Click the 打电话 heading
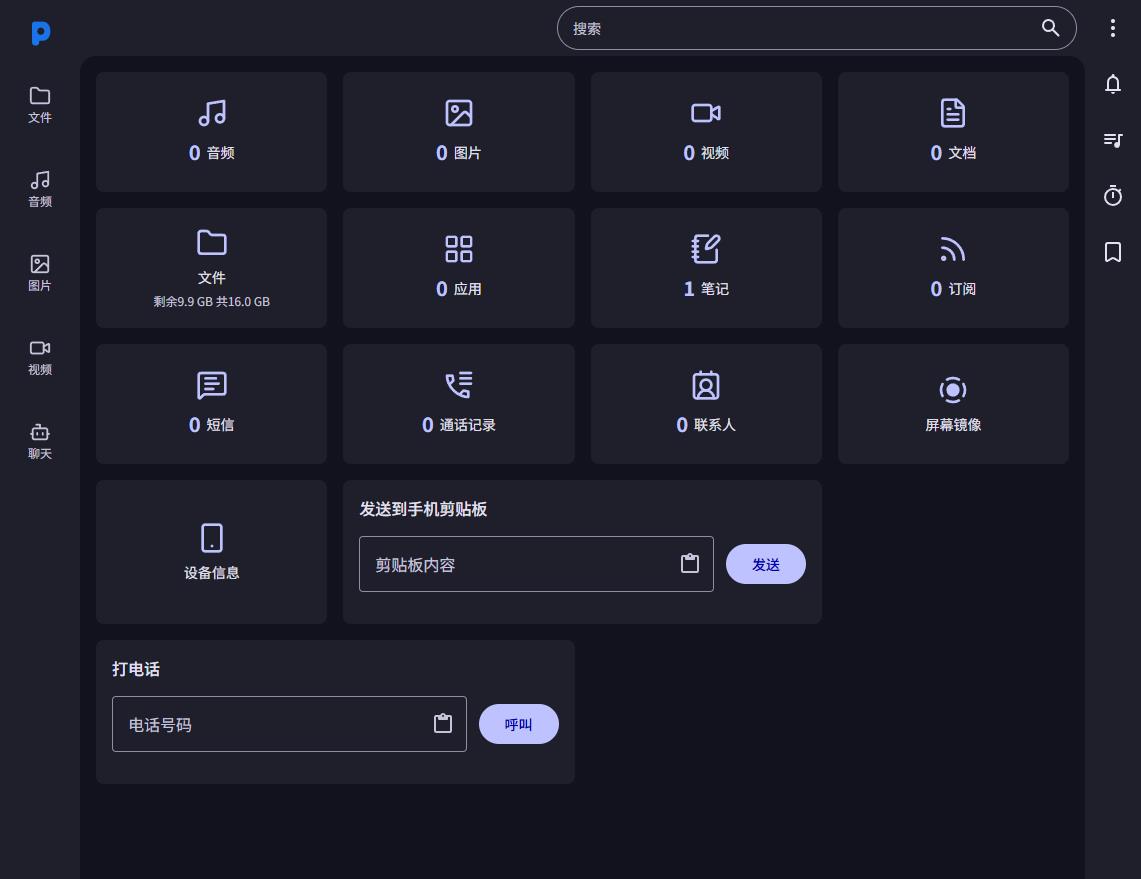Screen dimensions: 1141x879 coord(136,669)
